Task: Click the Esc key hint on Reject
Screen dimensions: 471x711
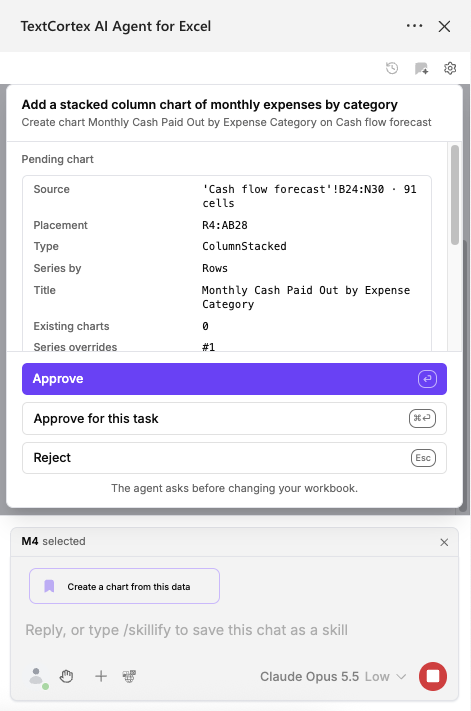Action: 423,458
